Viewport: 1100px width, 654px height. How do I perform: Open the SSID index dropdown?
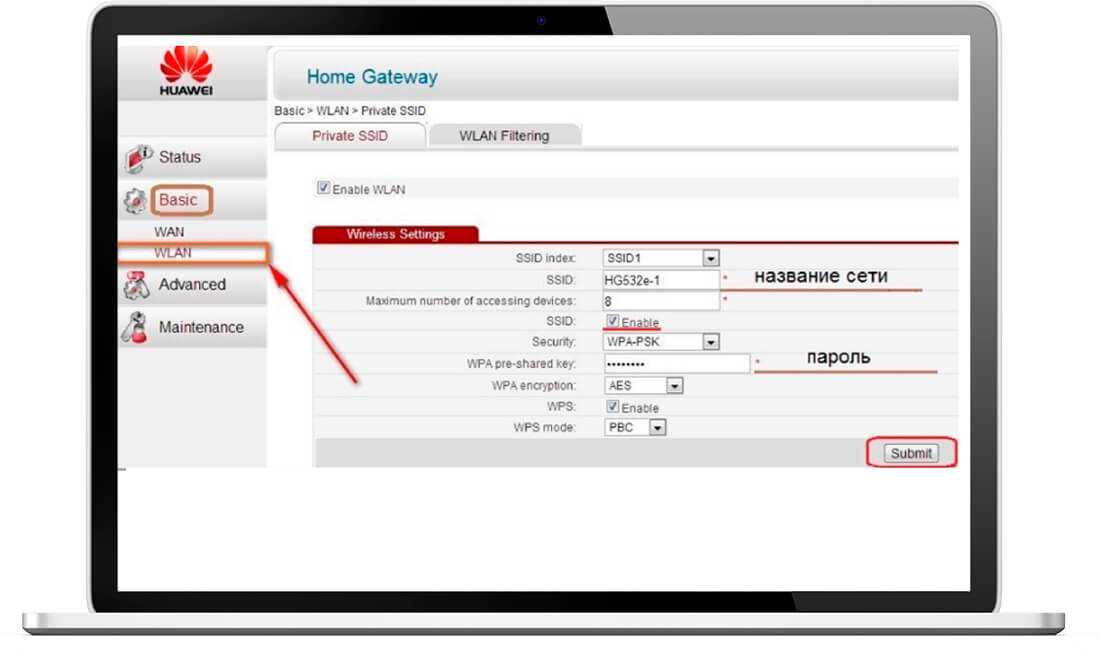click(661, 258)
